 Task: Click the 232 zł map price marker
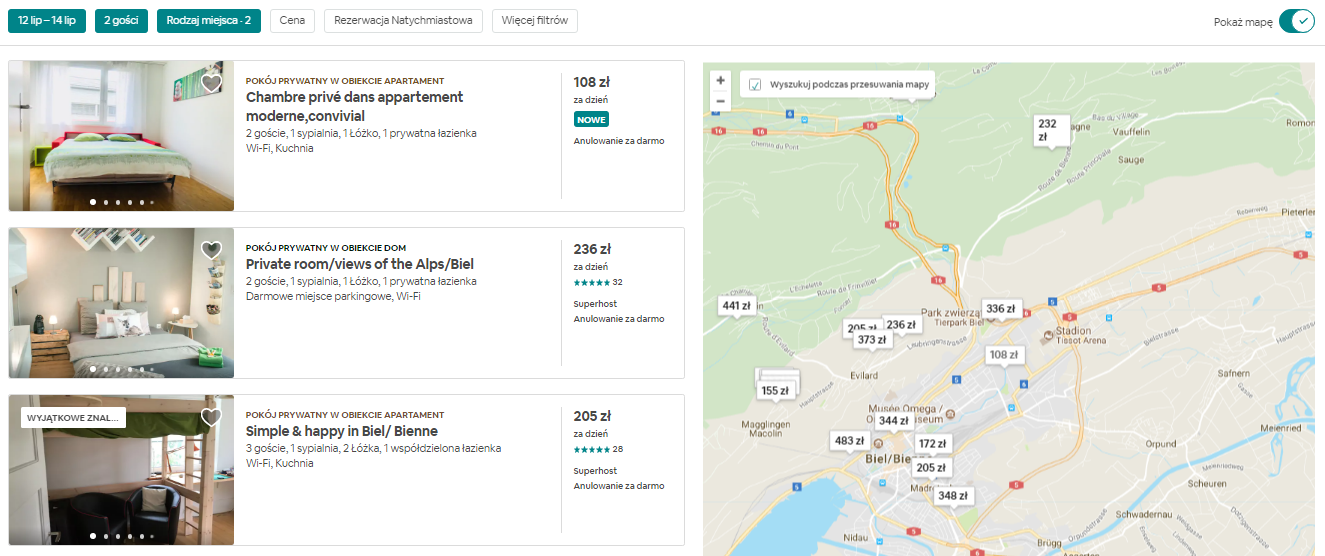(x=1047, y=130)
